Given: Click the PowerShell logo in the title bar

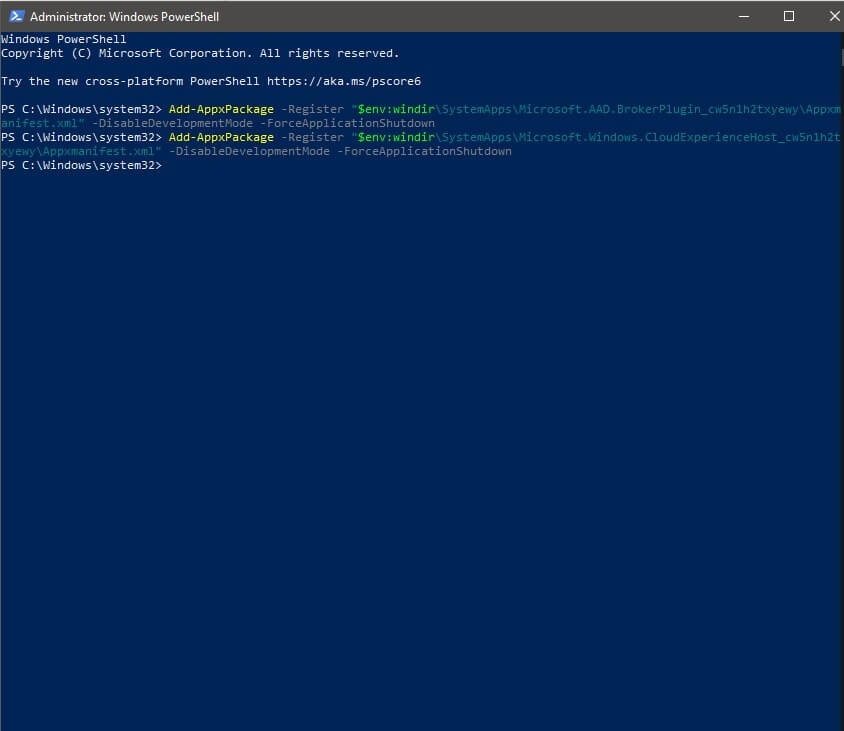Looking at the screenshot, I should coord(14,16).
